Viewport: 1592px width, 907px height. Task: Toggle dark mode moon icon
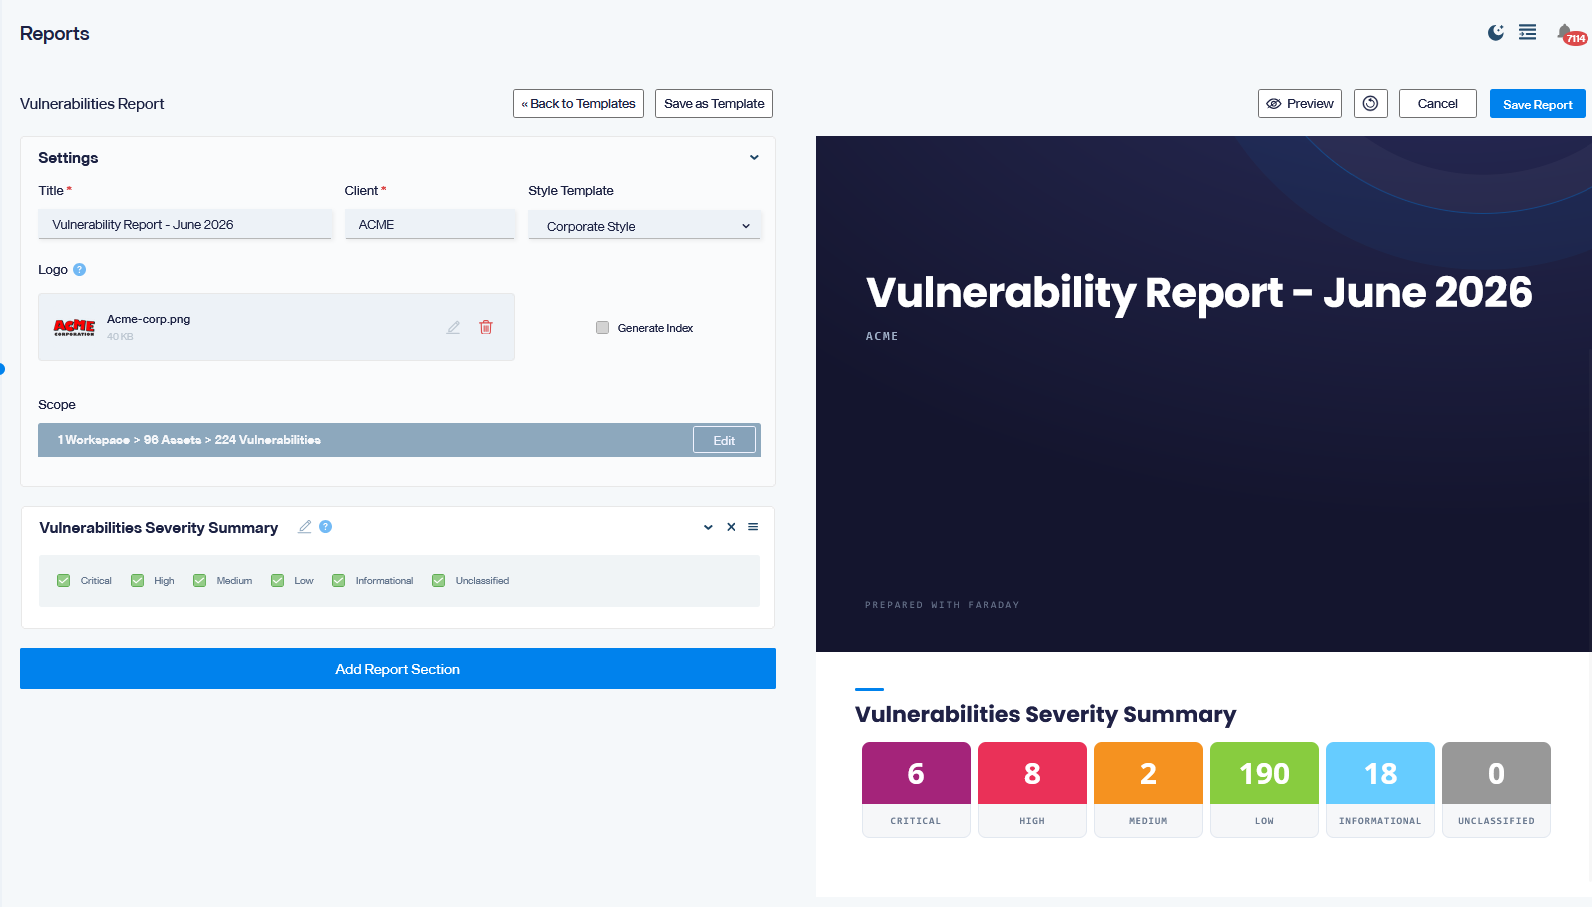click(1496, 33)
